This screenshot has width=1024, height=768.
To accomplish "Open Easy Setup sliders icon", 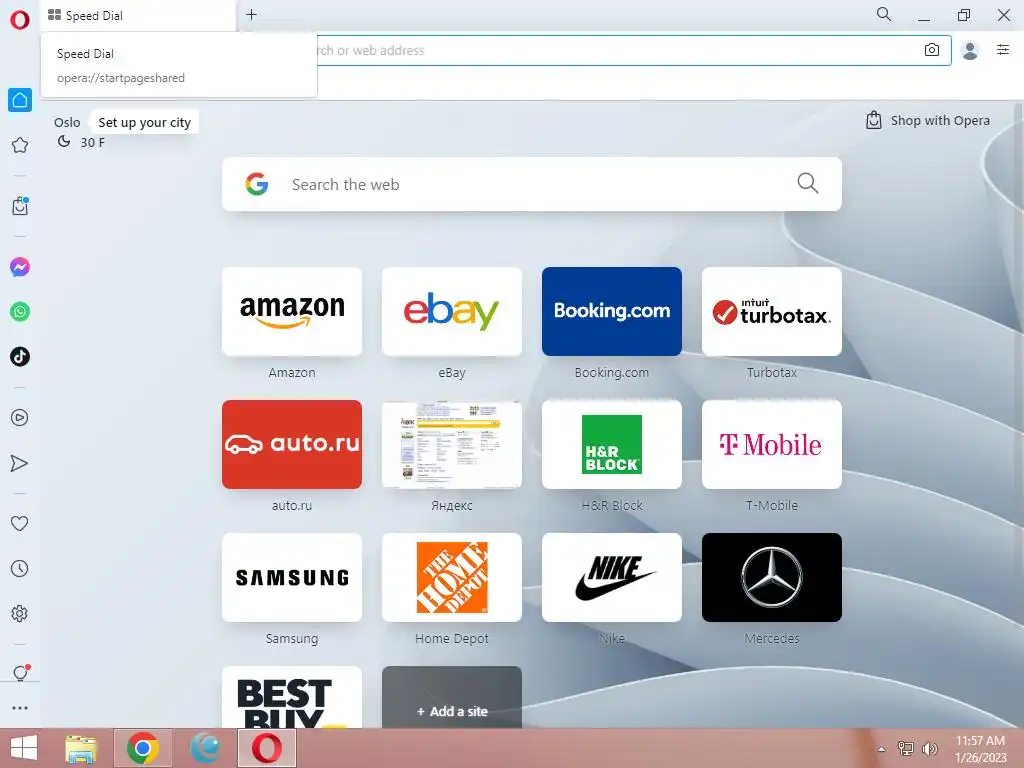I will coord(1003,50).
